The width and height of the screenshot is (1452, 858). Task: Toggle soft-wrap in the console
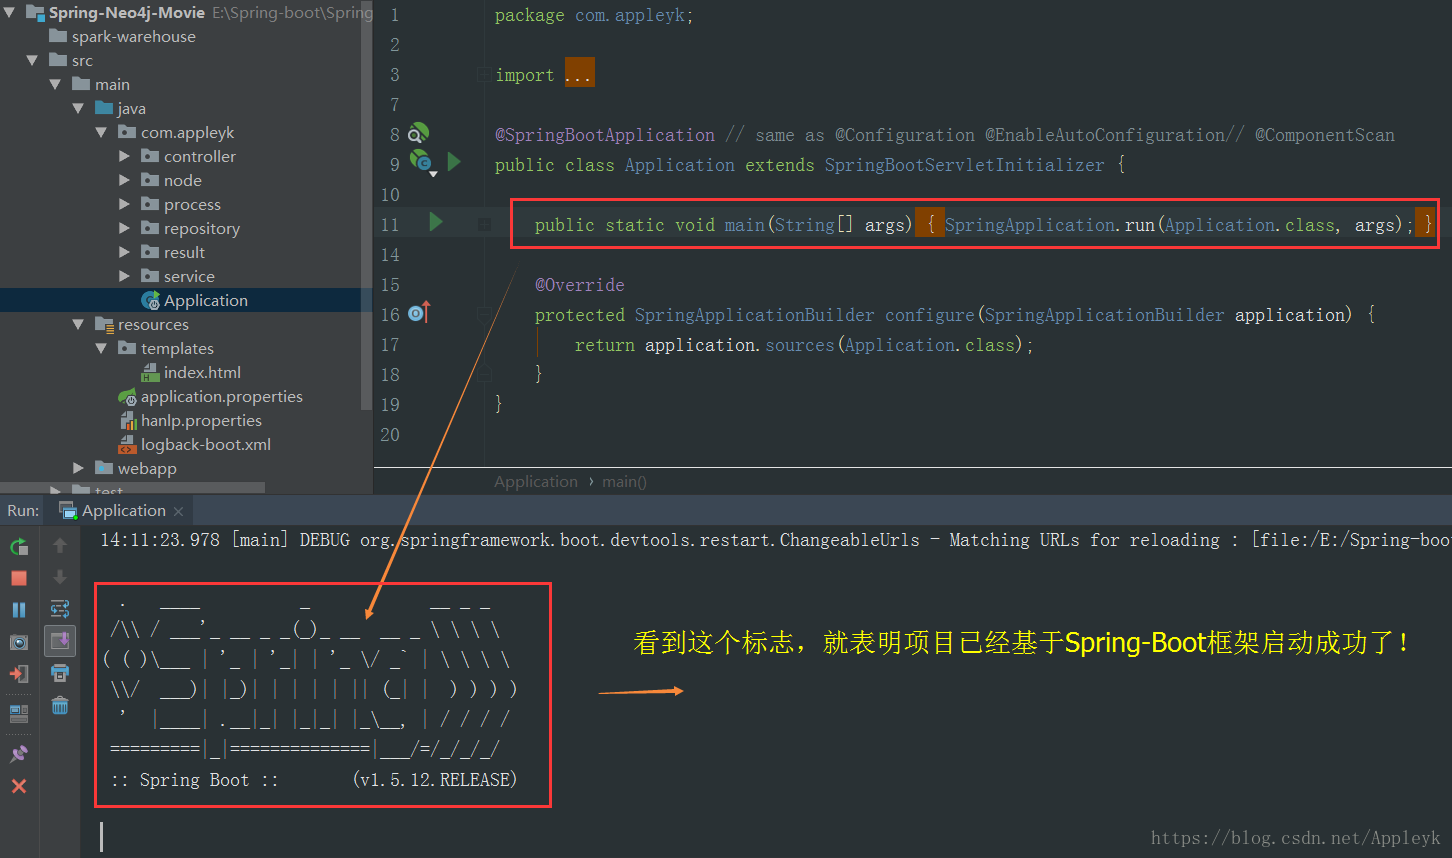click(x=60, y=609)
